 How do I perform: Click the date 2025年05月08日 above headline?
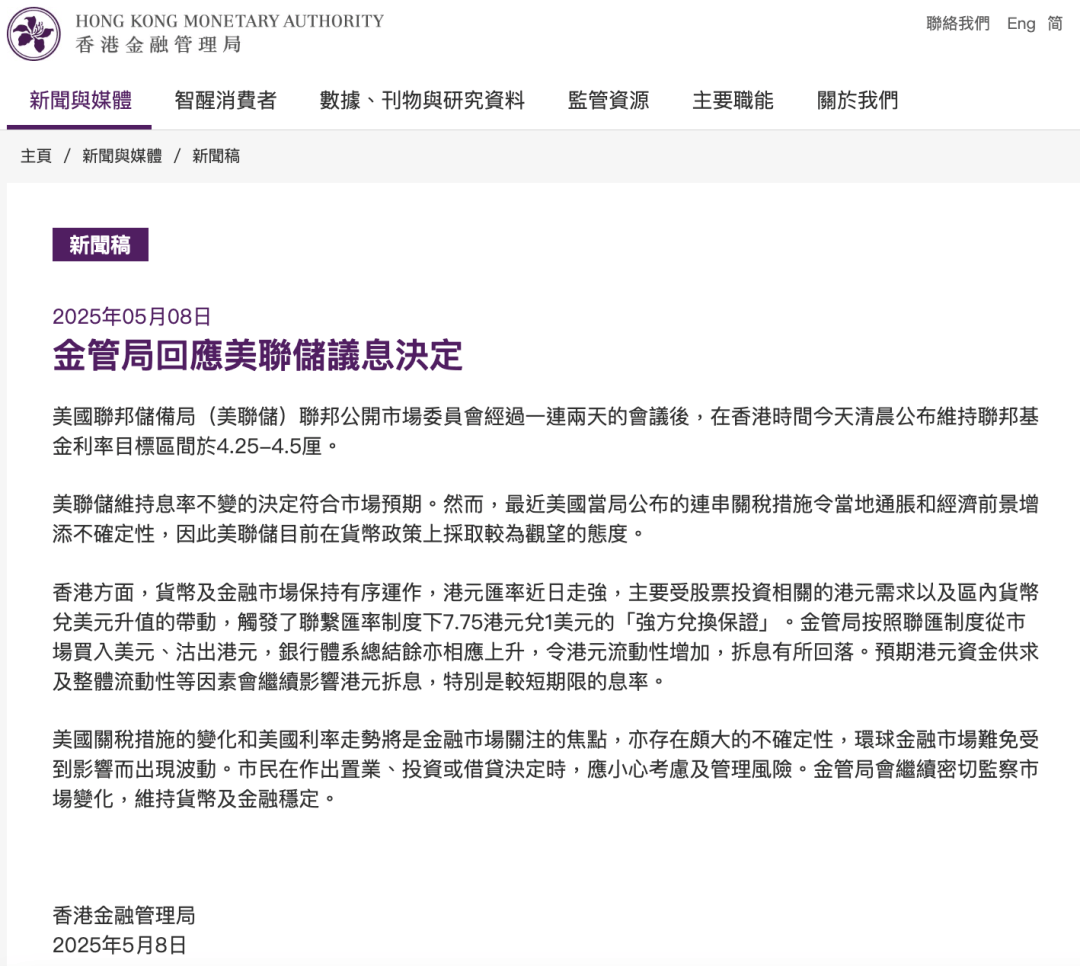132,316
